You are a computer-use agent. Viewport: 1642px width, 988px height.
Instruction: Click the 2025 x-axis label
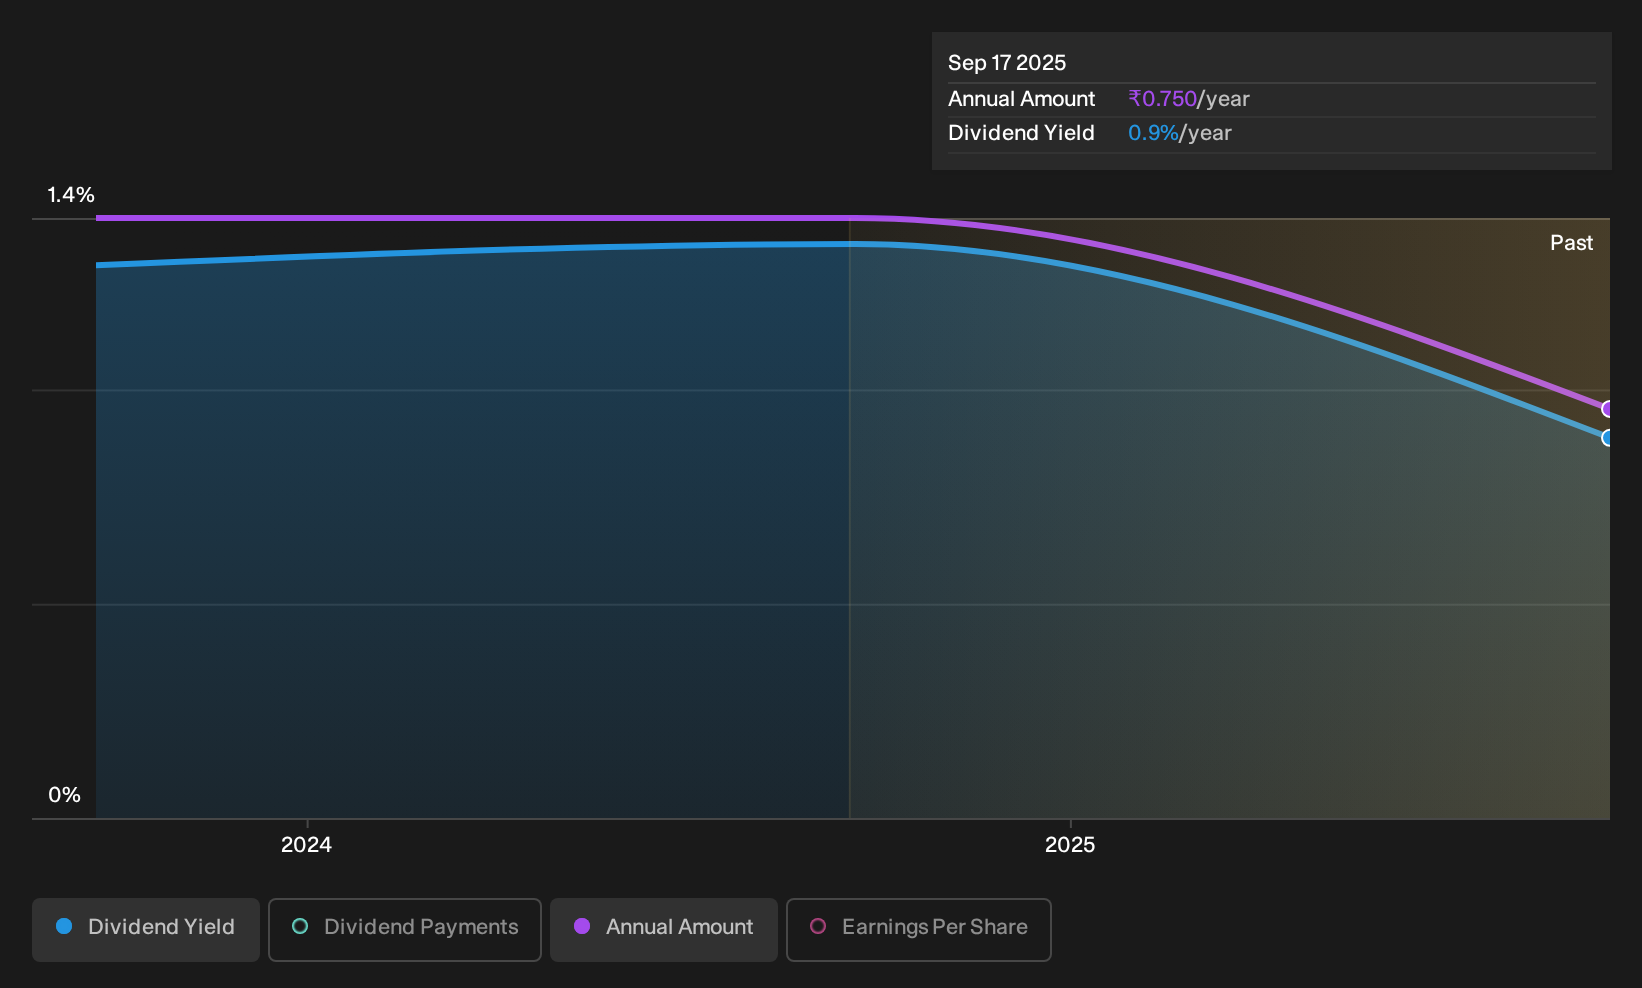click(1070, 845)
